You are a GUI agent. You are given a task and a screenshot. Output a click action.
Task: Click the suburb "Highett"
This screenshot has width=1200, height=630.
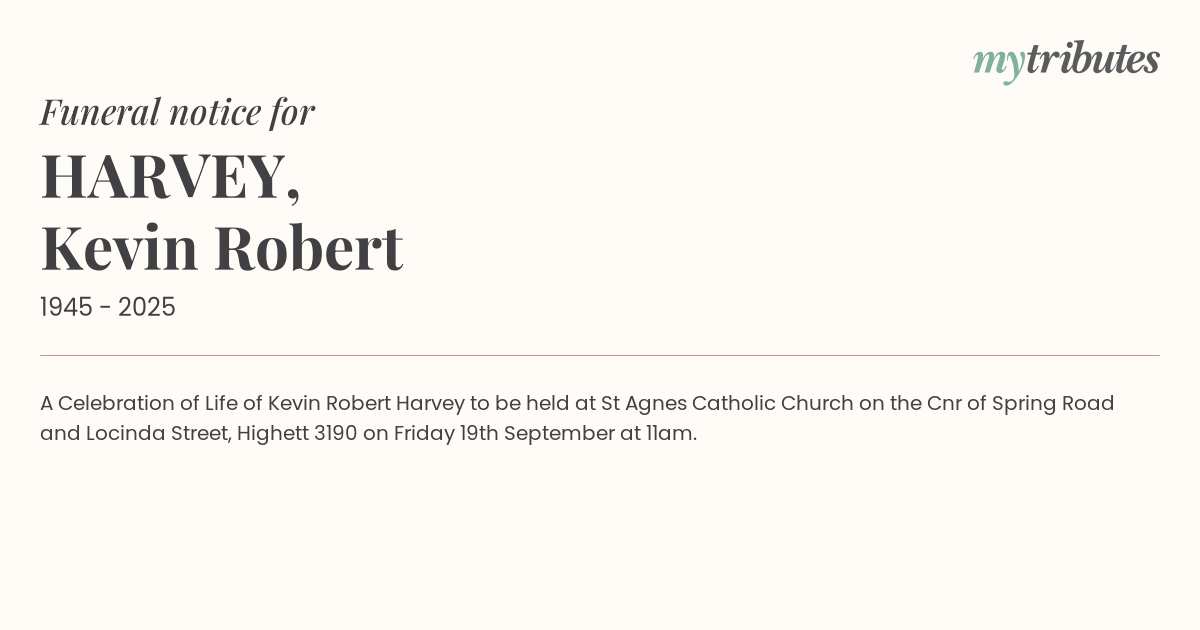[272, 434]
